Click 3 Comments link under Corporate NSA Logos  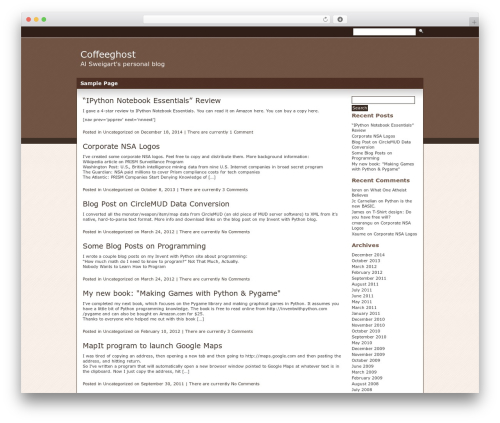[x=235, y=190]
